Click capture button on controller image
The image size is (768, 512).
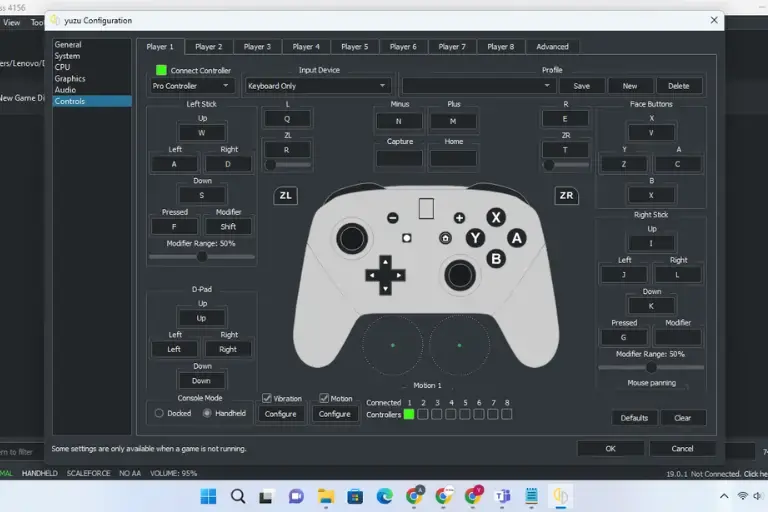point(407,238)
